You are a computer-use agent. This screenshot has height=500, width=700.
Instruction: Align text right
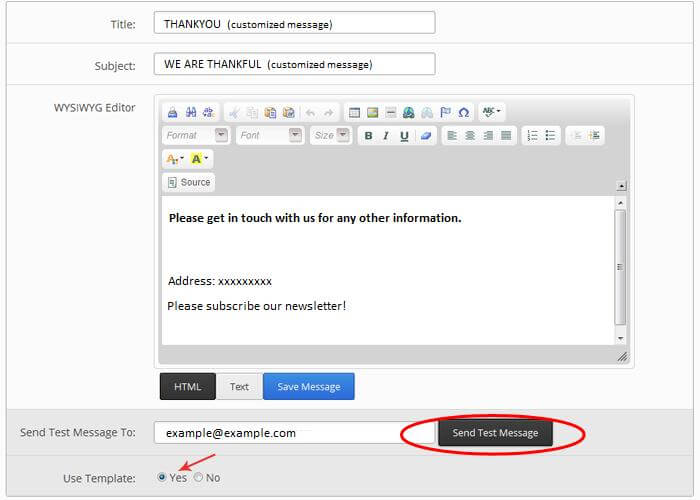click(488, 136)
